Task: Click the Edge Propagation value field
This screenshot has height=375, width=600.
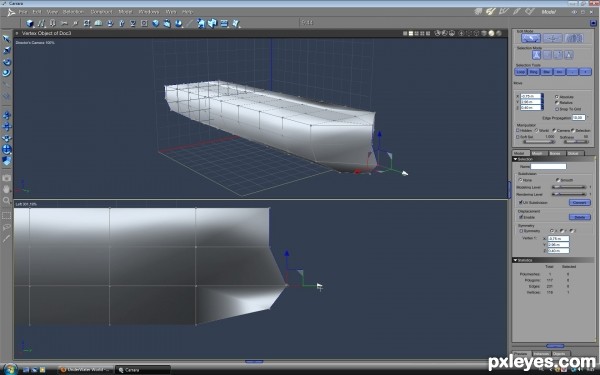Action: click(x=578, y=117)
